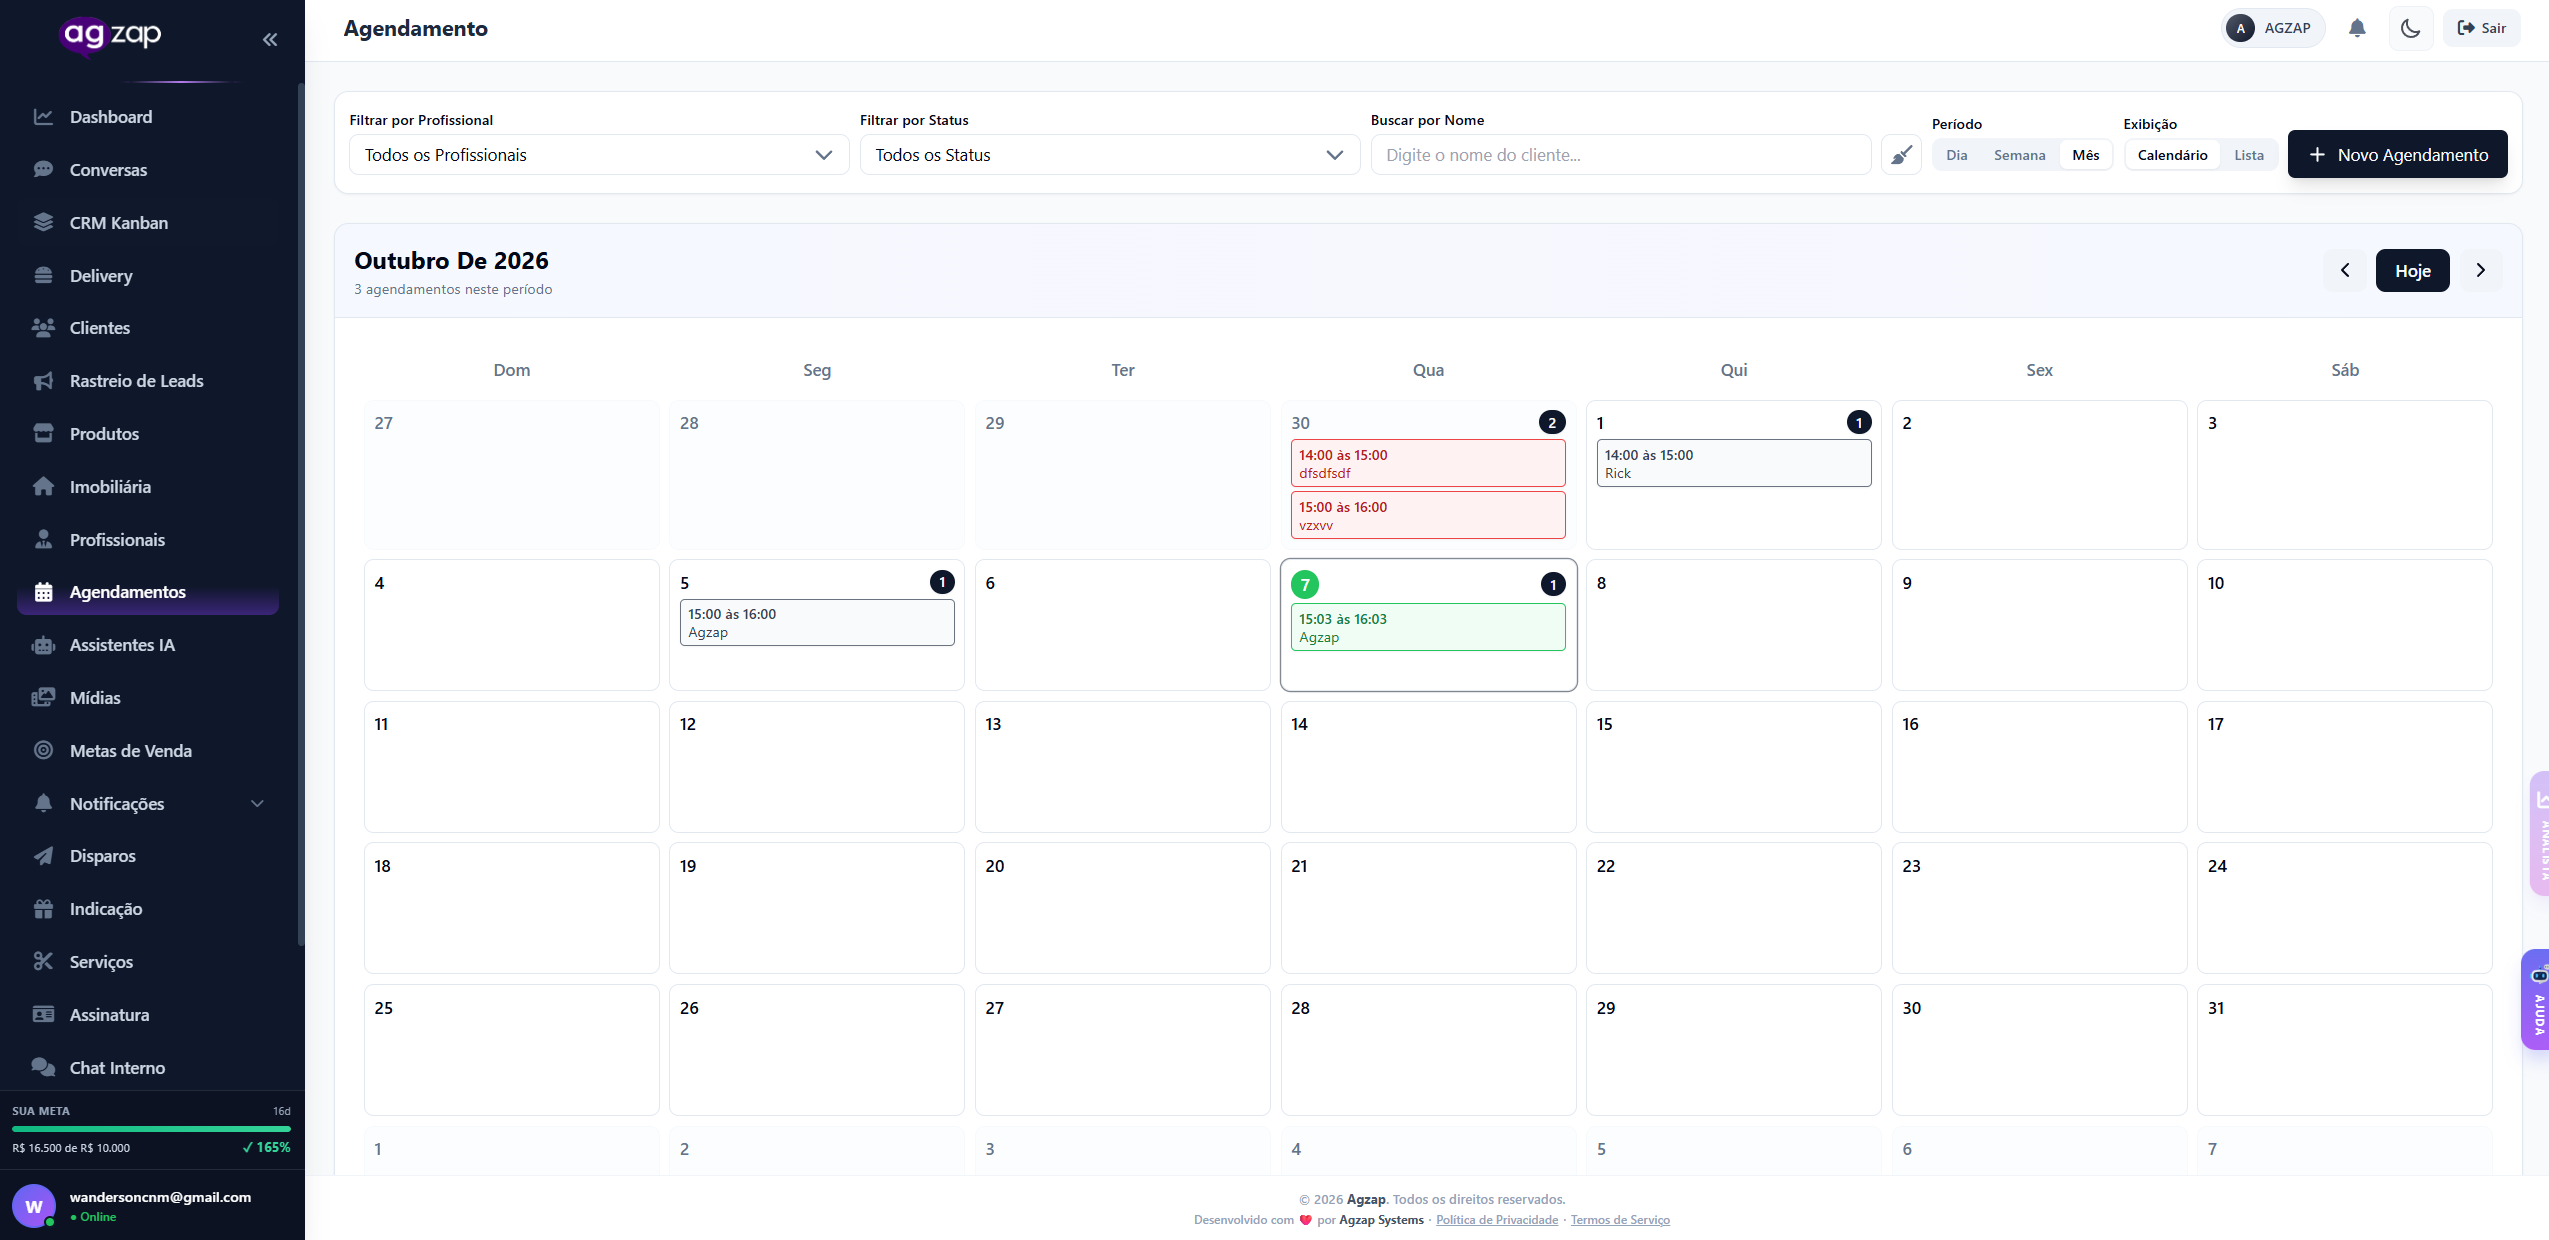Viewport: 2549px width, 1240px height.
Task: Open Todos os Profissionais dropdown
Action: pos(599,155)
